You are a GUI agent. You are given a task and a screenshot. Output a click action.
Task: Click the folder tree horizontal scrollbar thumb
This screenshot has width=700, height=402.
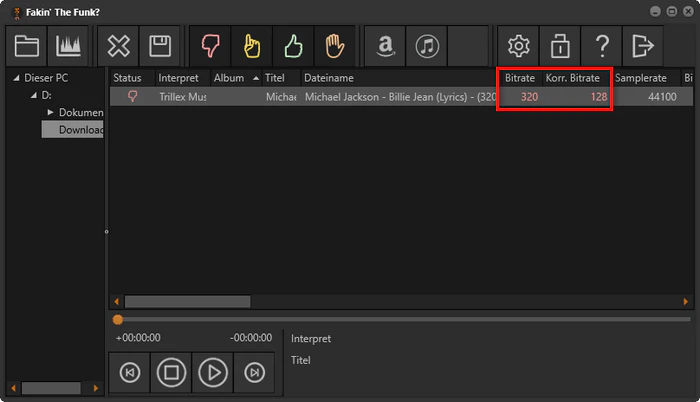51,388
